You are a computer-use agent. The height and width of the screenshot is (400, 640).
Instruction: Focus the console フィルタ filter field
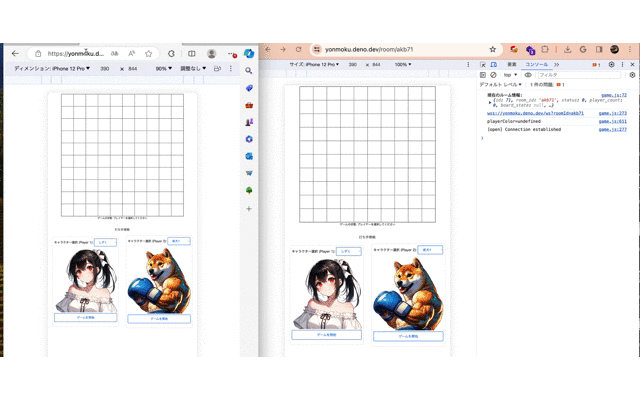[580, 75]
